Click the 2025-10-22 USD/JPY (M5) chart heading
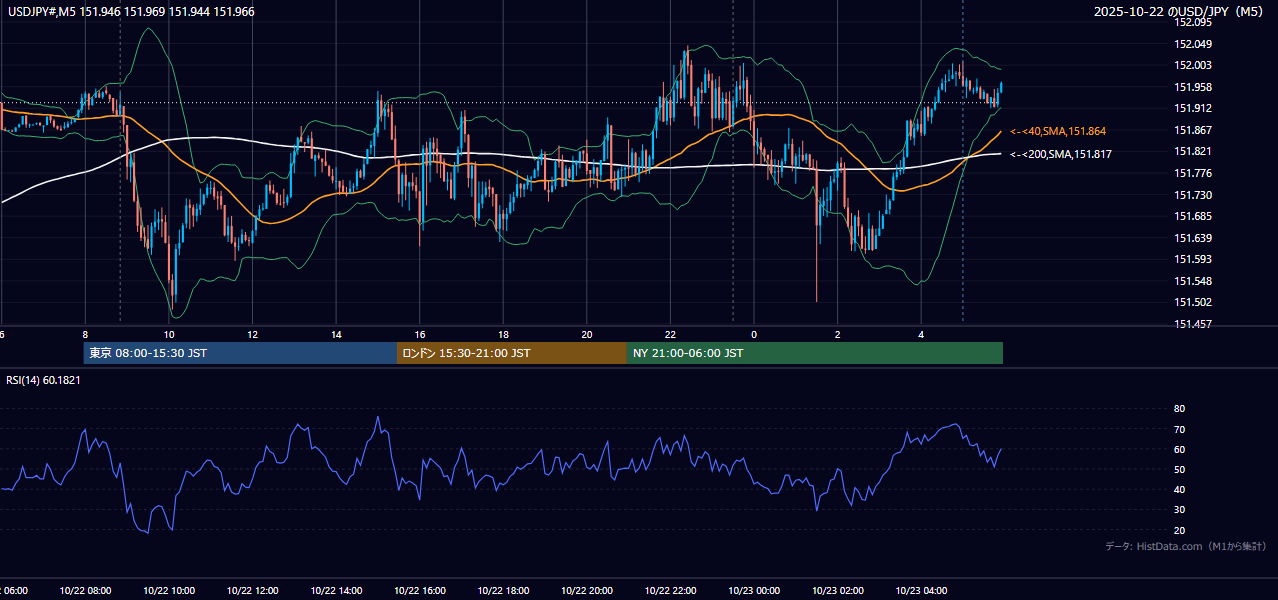The height and width of the screenshot is (600, 1278). point(1180,12)
